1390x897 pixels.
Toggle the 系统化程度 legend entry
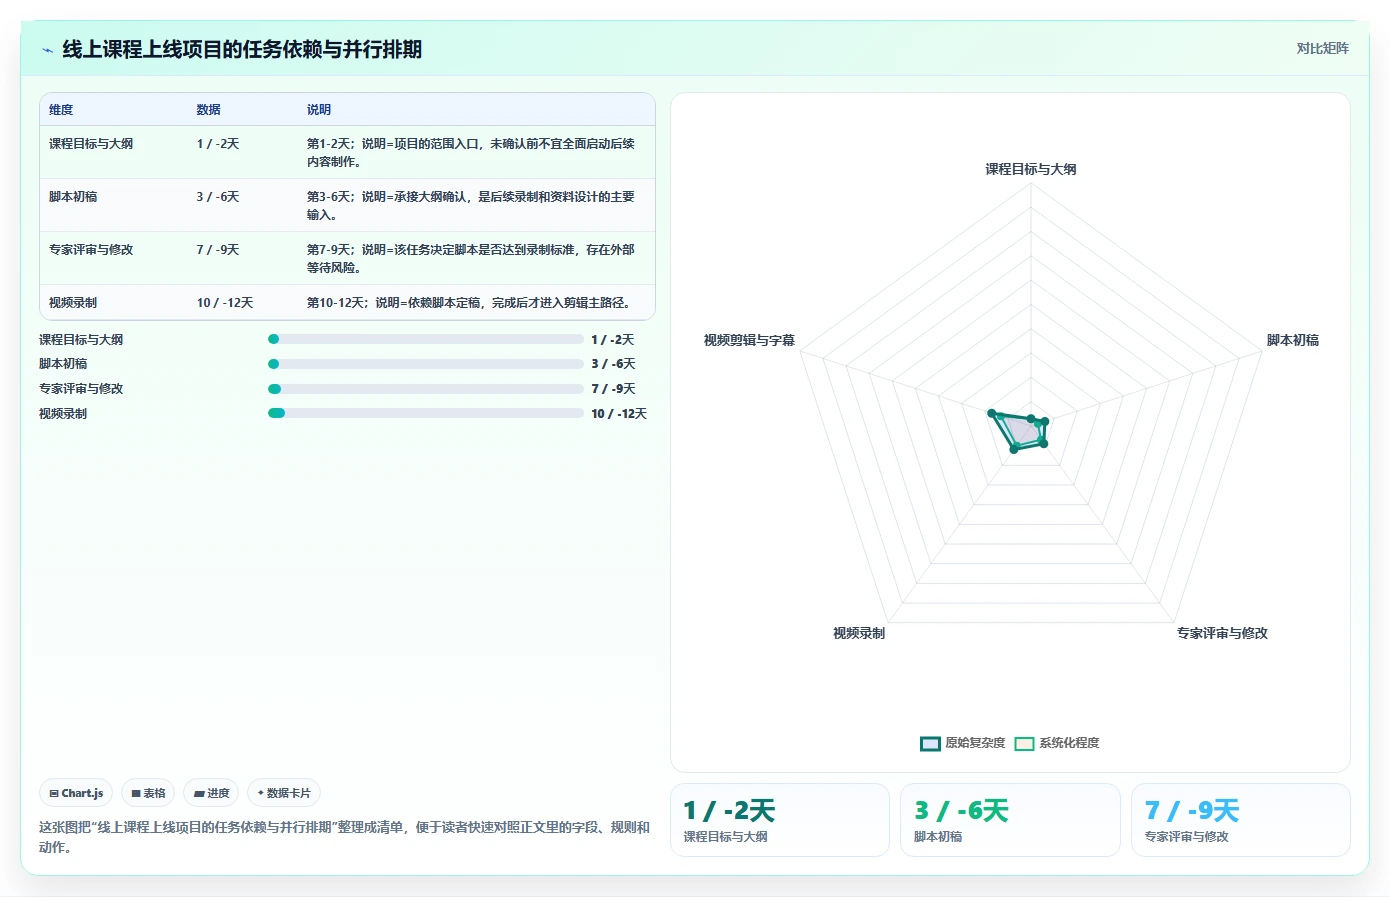[1056, 743]
